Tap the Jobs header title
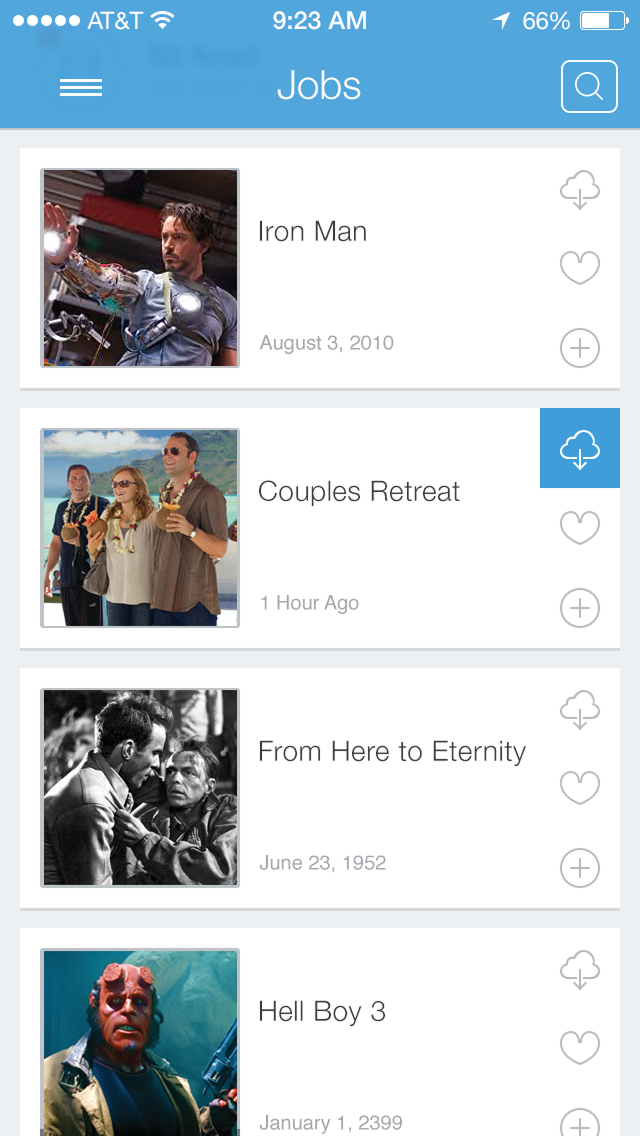Screen dimensions: 640x1136 319,86
